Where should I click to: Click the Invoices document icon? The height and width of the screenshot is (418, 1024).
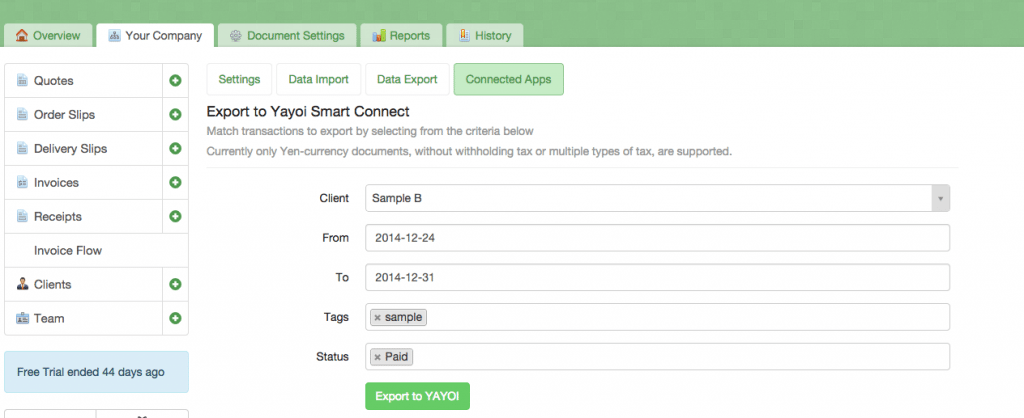click(22, 183)
